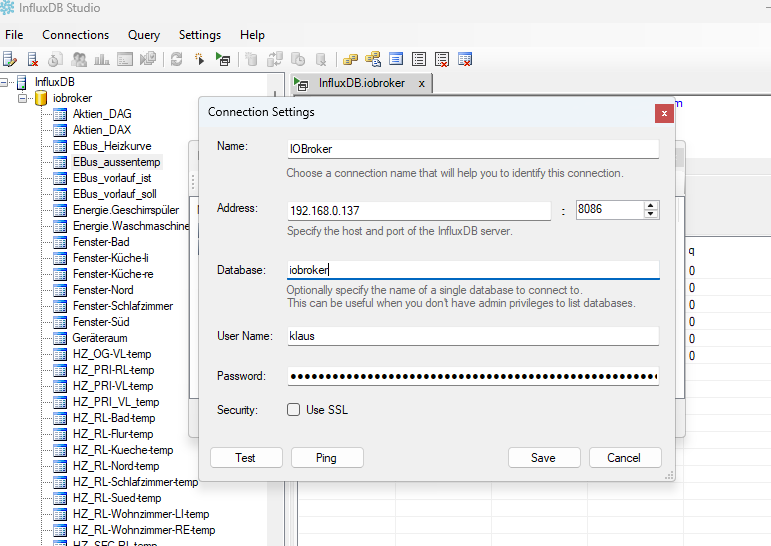The height and width of the screenshot is (546, 771).
Task: Click the grayed speaker-with-documents toolbar icon
Action: click(x=148, y=60)
